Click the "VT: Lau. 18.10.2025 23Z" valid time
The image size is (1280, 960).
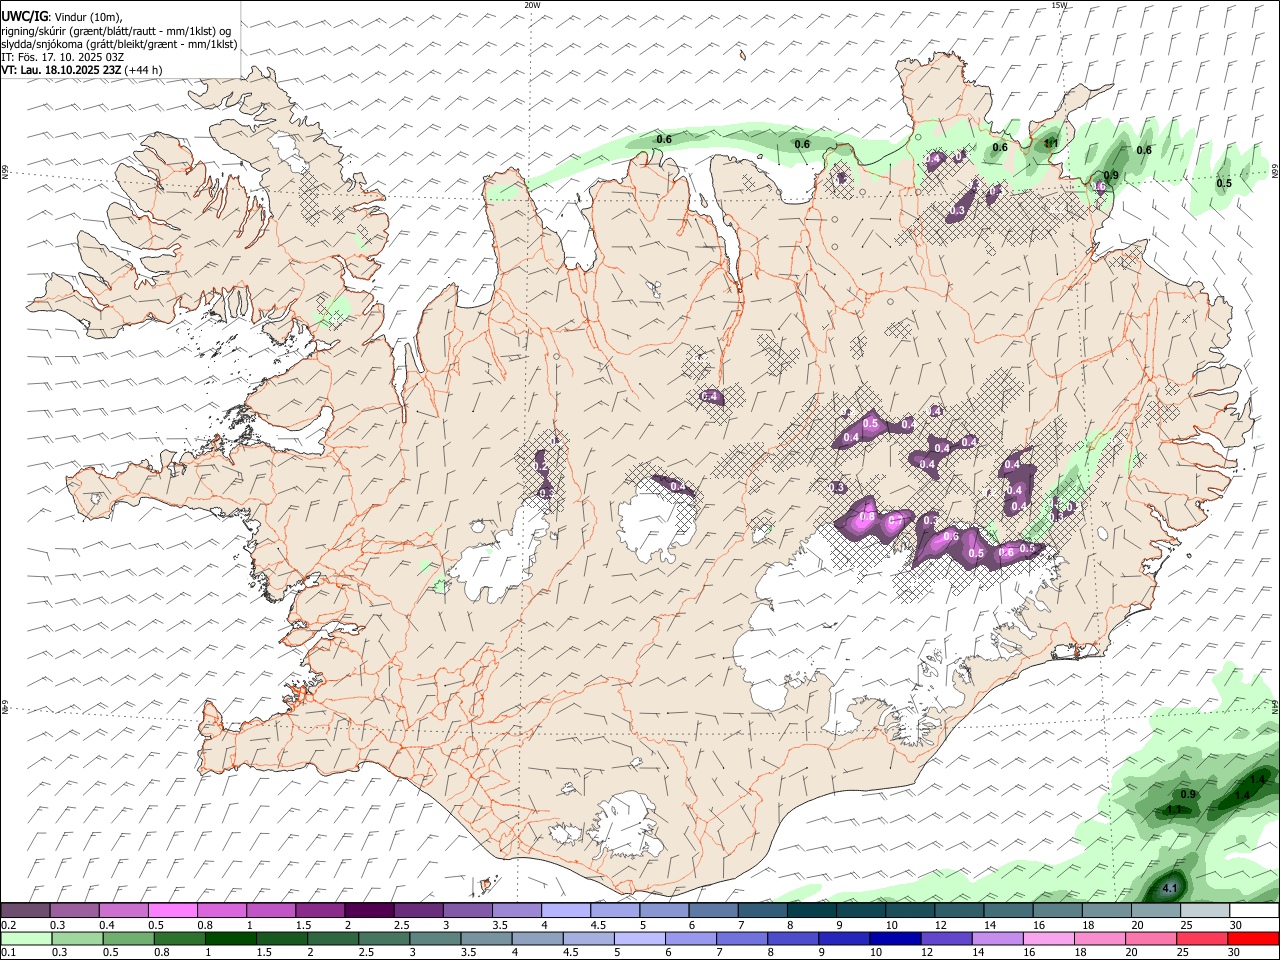(x=62, y=70)
